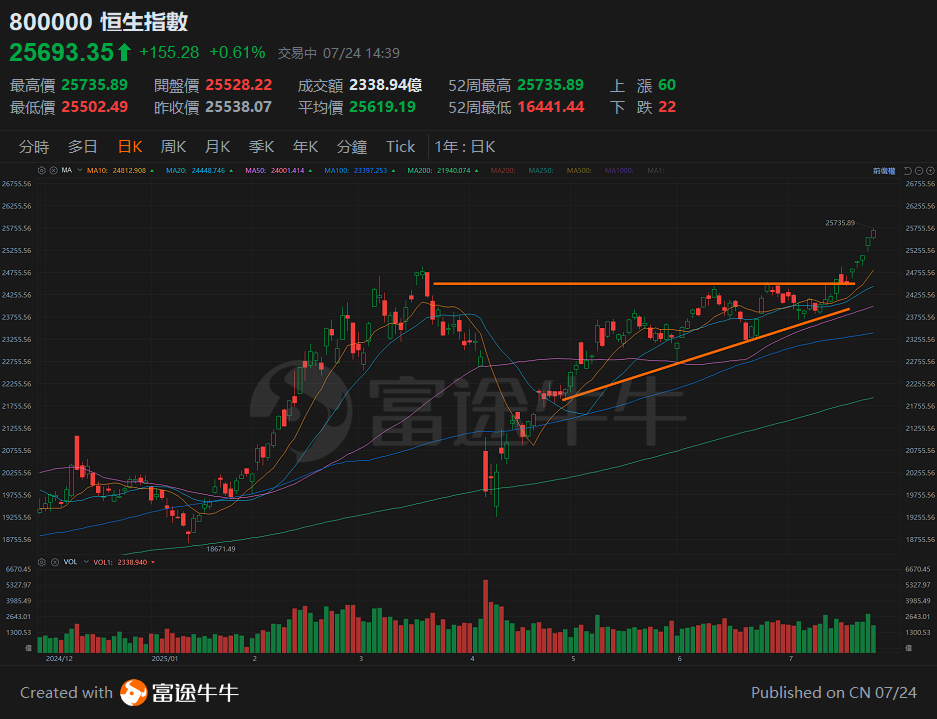Hide moving averages via the eye icon
Screen dimensions: 937x719
coord(54,170)
